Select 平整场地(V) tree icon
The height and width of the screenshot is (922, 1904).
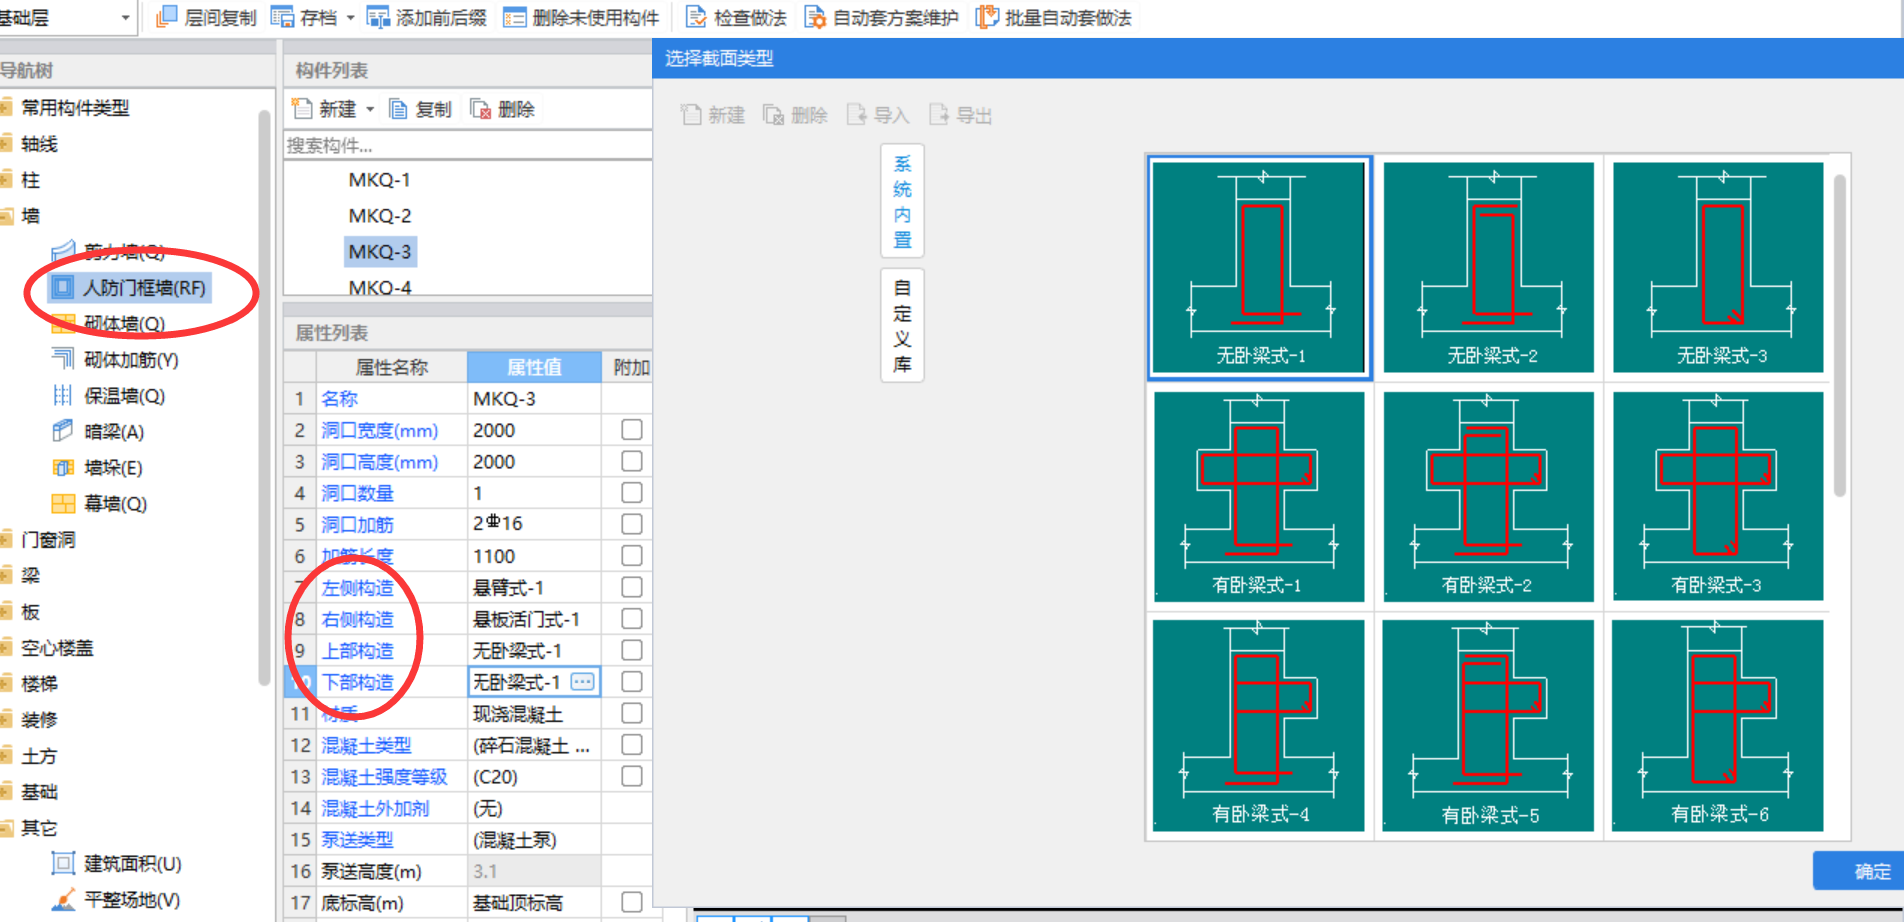63,899
